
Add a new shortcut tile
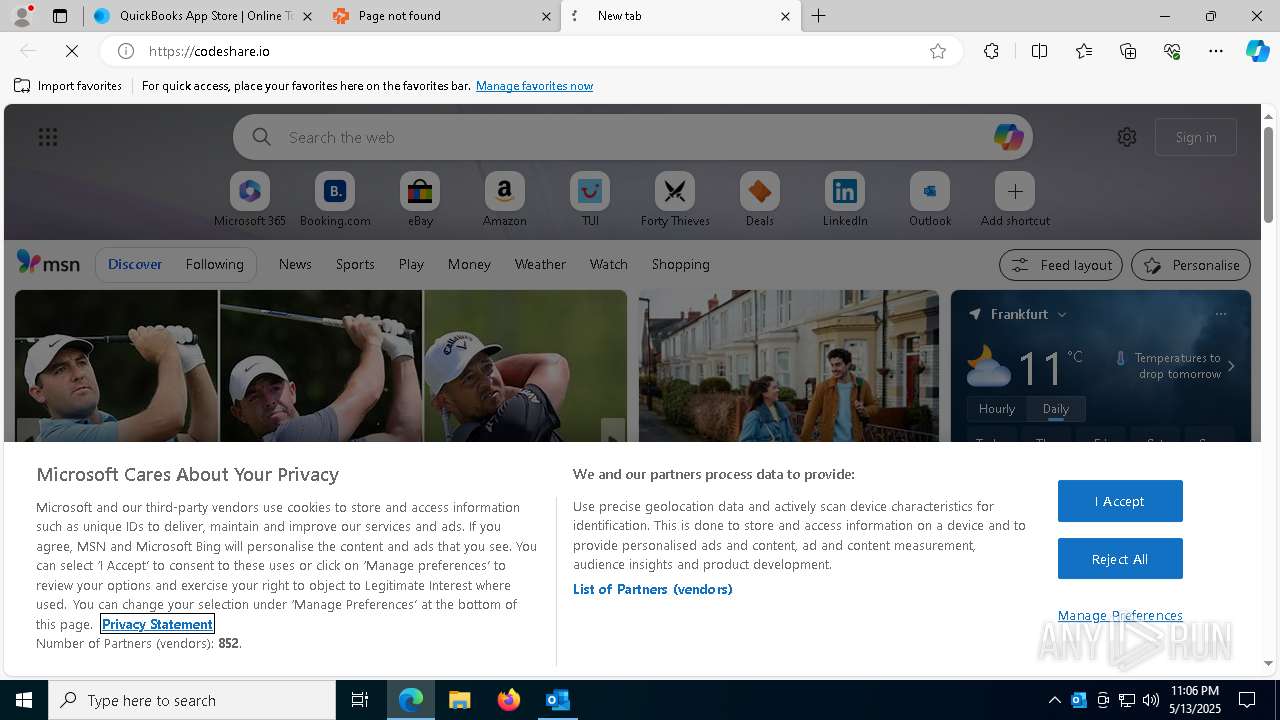click(x=1015, y=199)
